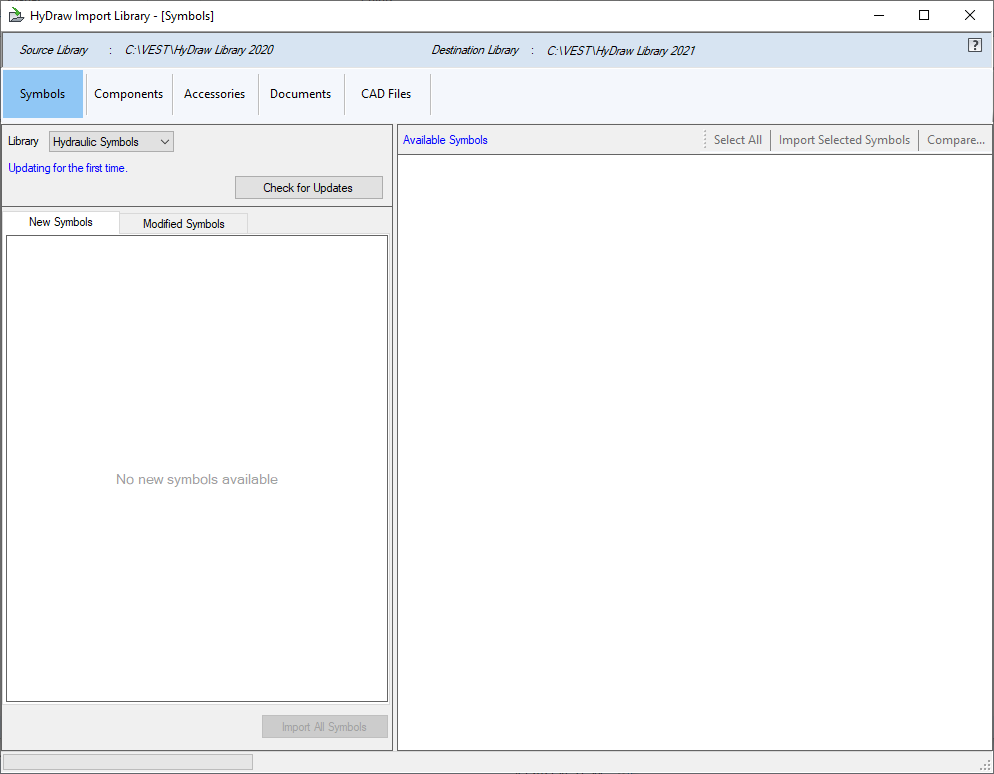Go to the Documents tab
The image size is (994, 774).
coord(300,94)
